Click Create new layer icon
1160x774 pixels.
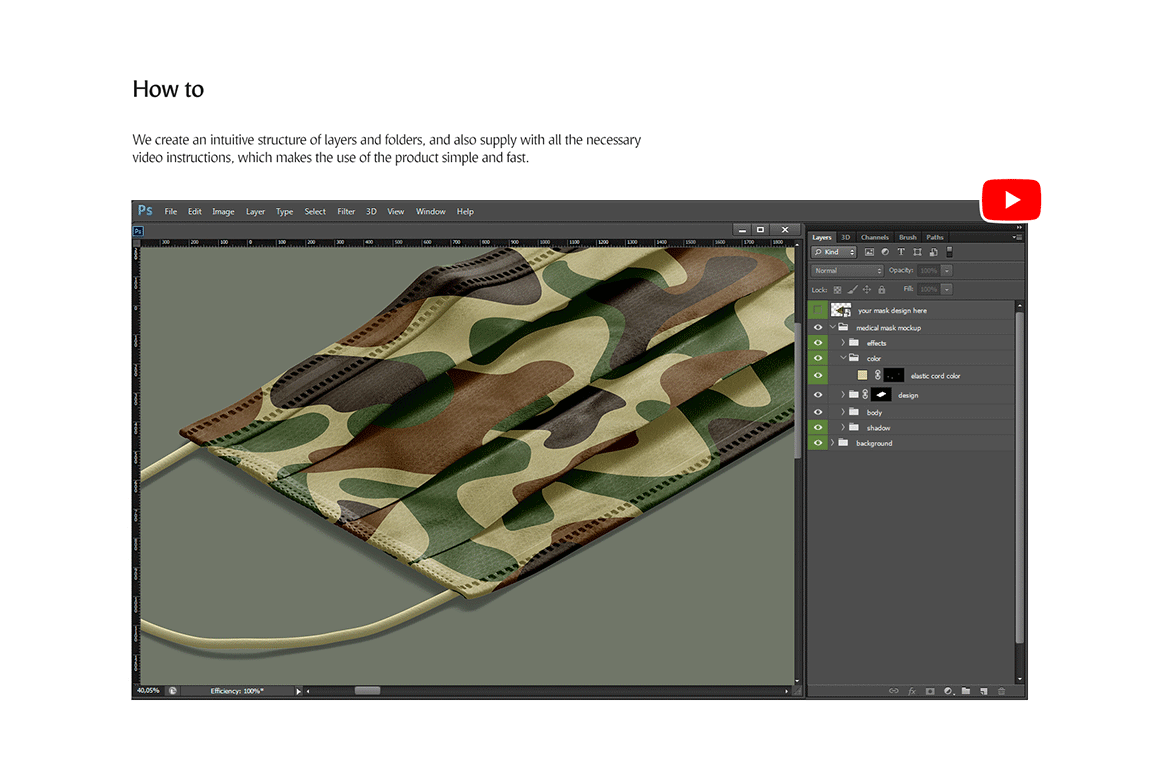point(984,691)
